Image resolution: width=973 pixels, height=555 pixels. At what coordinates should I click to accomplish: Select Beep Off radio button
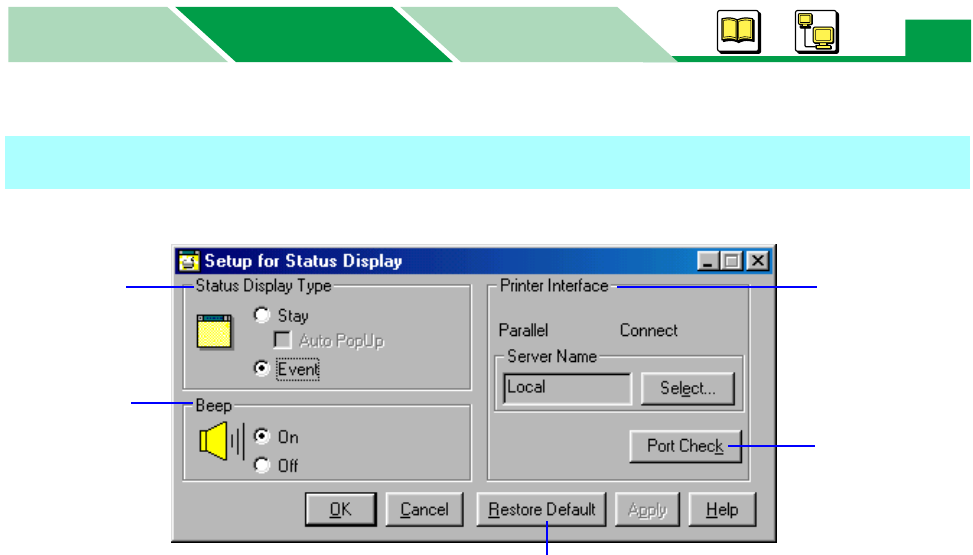pos(262,465)
